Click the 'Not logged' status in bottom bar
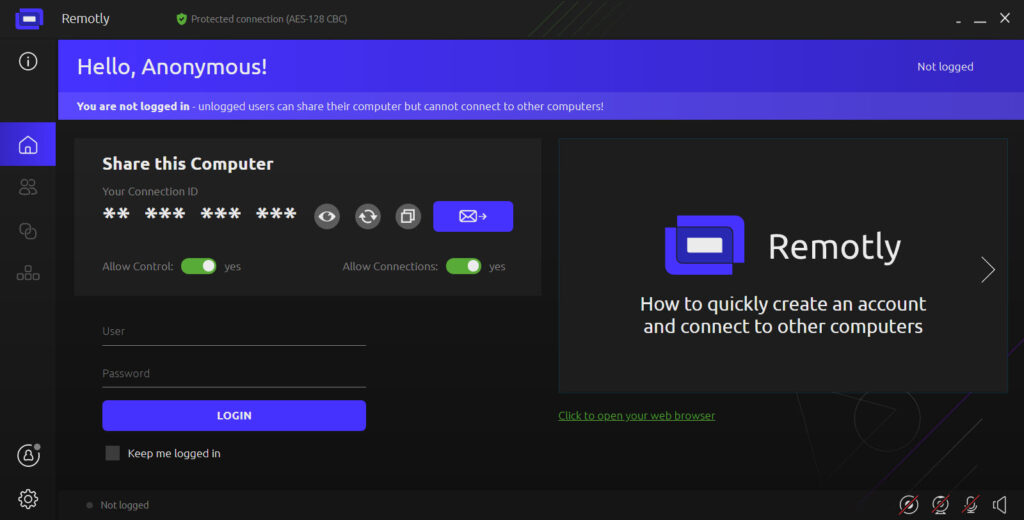 [124, 505]
